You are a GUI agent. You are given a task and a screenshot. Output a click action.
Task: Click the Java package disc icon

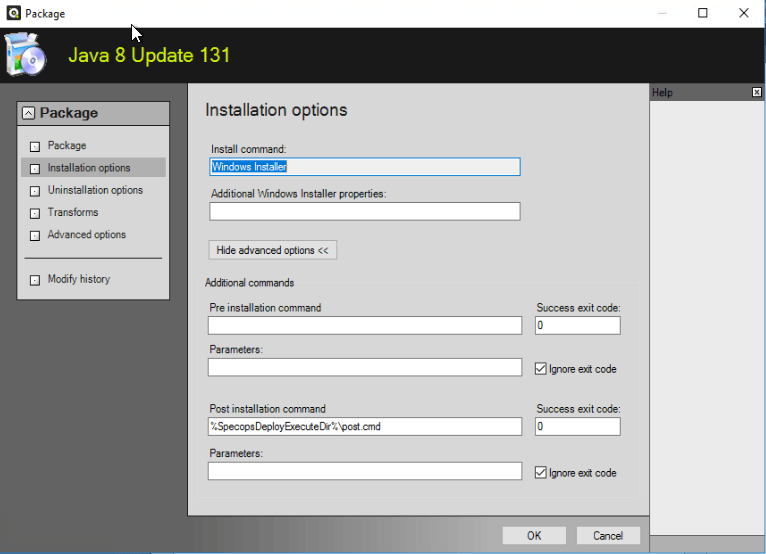(x=25, y=55)
